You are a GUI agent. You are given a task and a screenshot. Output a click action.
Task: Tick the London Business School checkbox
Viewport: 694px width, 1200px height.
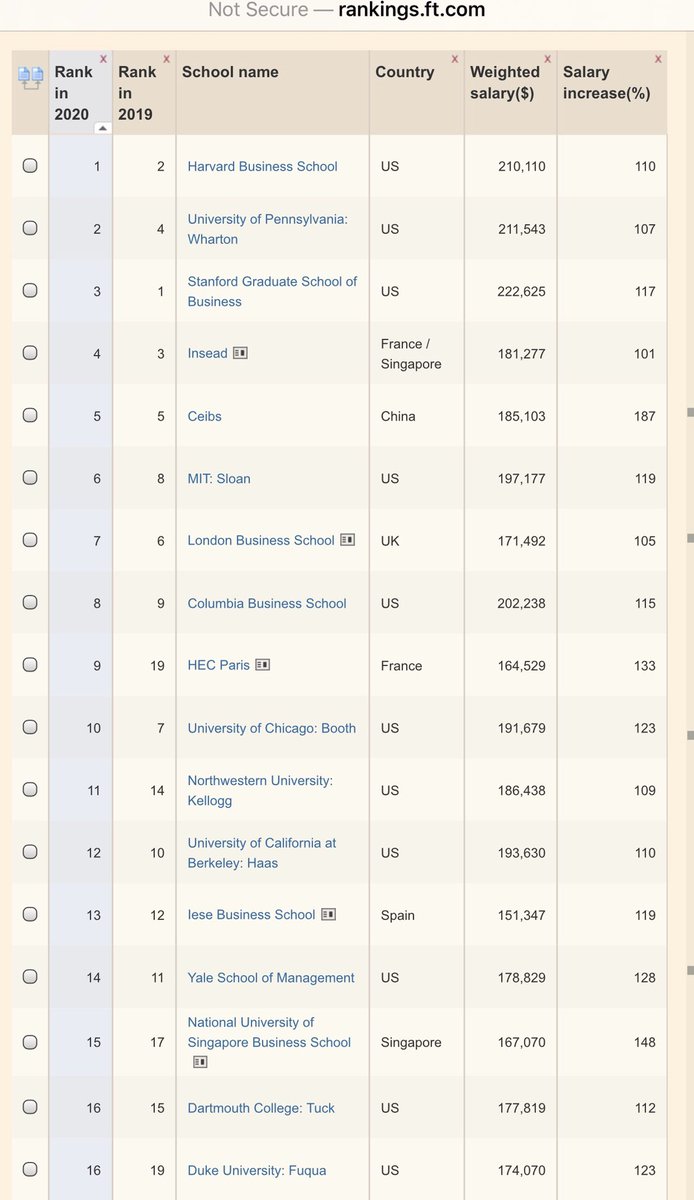30,540
